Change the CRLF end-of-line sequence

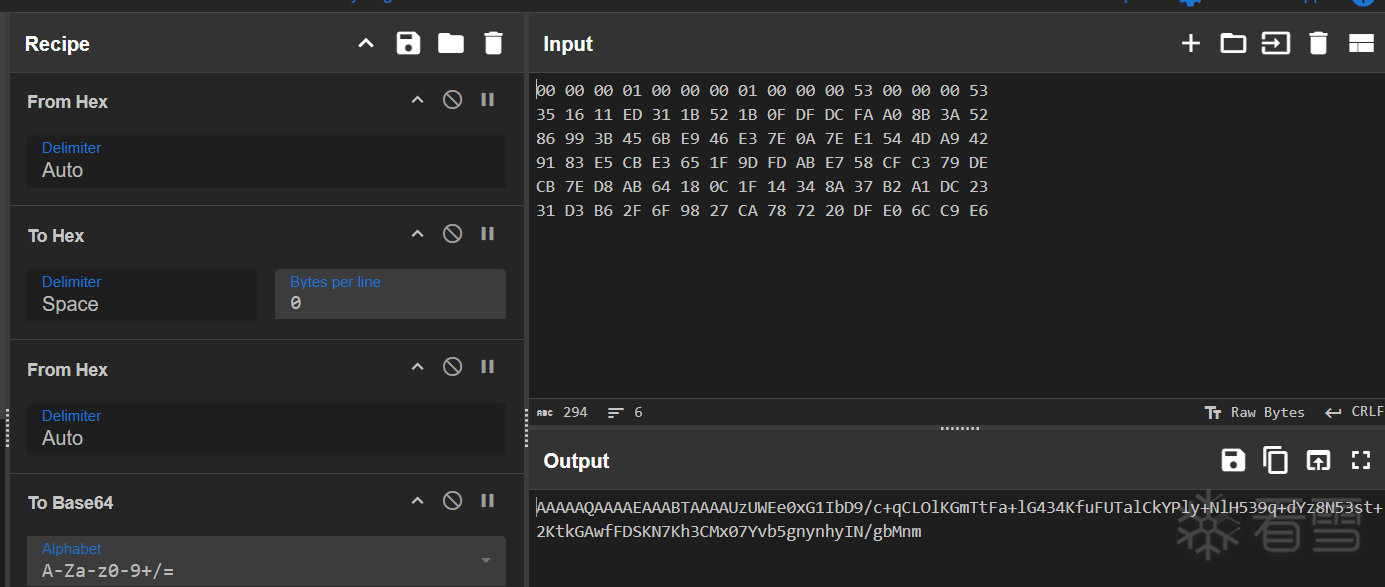(x=1355, y=412)
